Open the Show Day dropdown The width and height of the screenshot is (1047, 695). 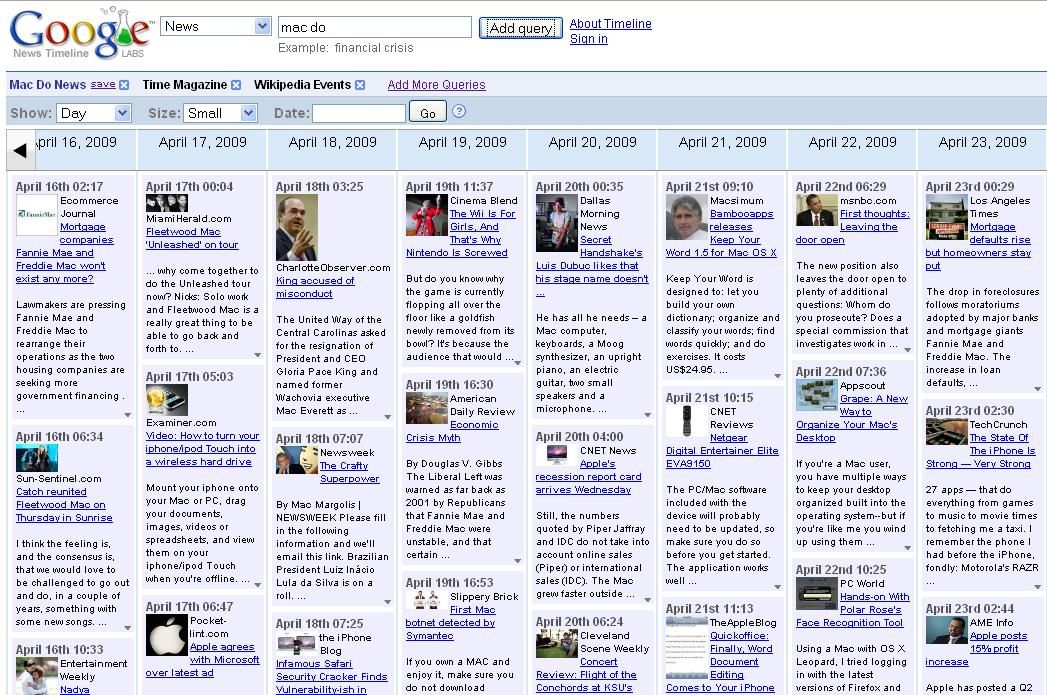click(x=94, y=113)
